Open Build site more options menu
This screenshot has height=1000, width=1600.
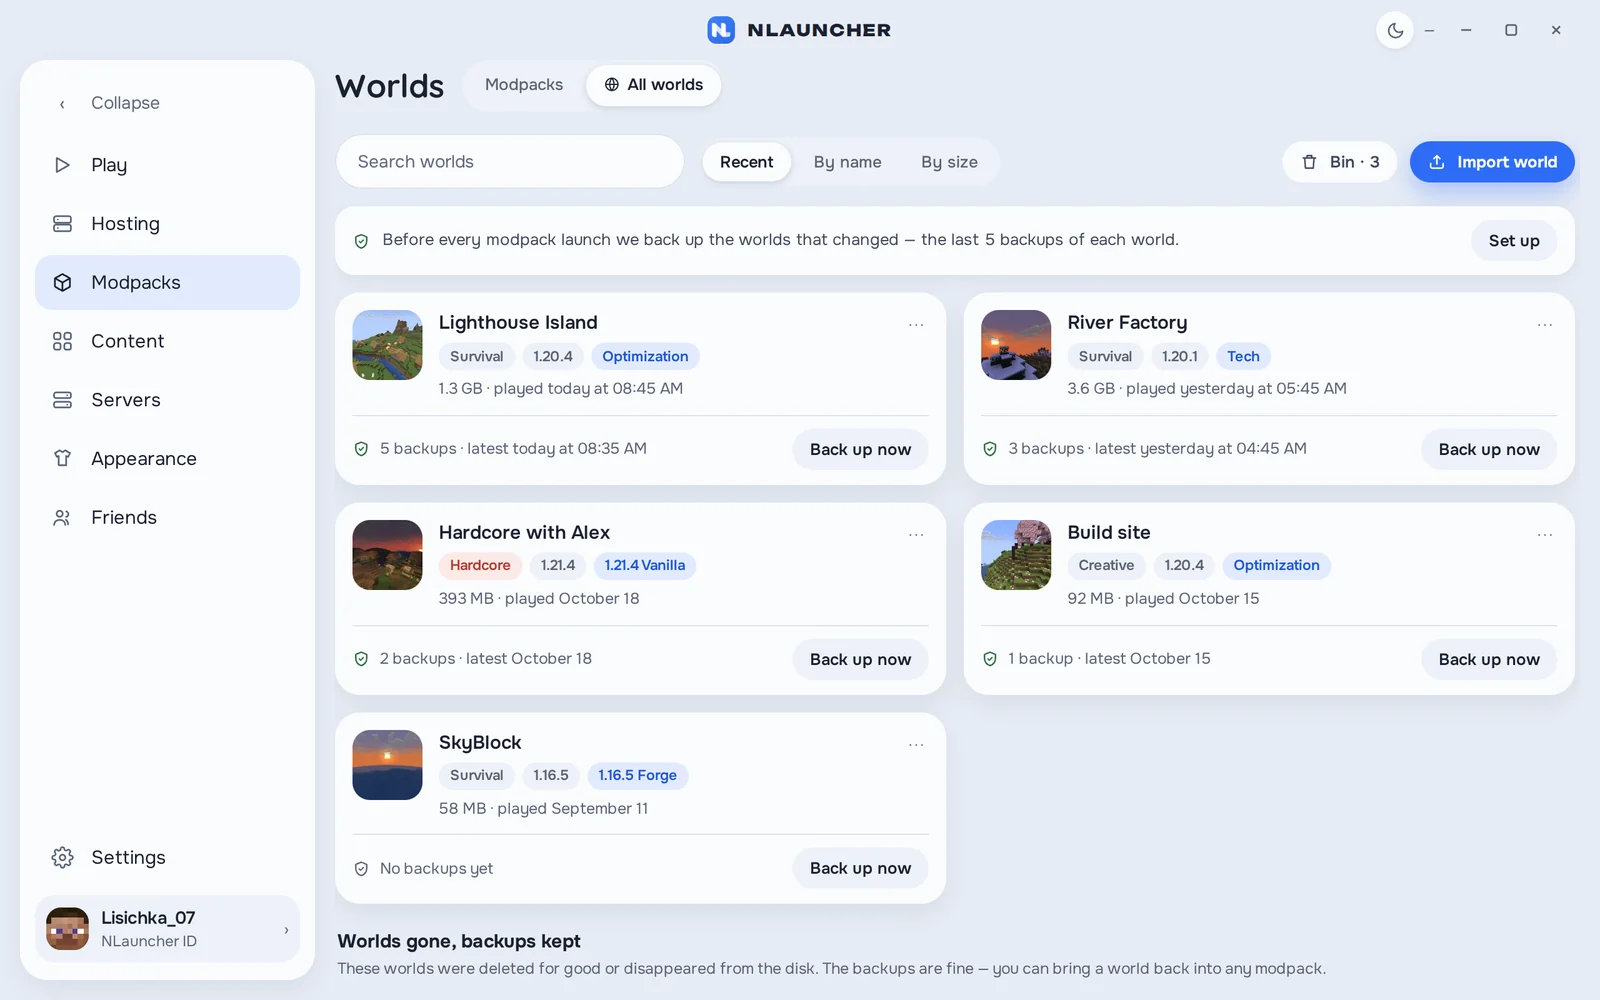click(x=1545, y=535)
